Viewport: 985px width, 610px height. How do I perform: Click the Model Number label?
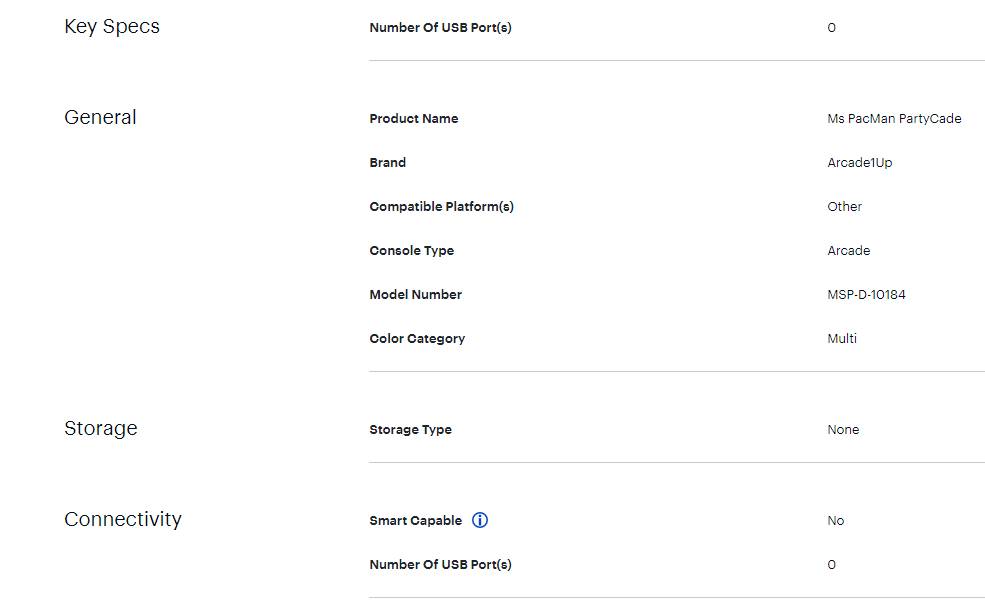(415, 295)
